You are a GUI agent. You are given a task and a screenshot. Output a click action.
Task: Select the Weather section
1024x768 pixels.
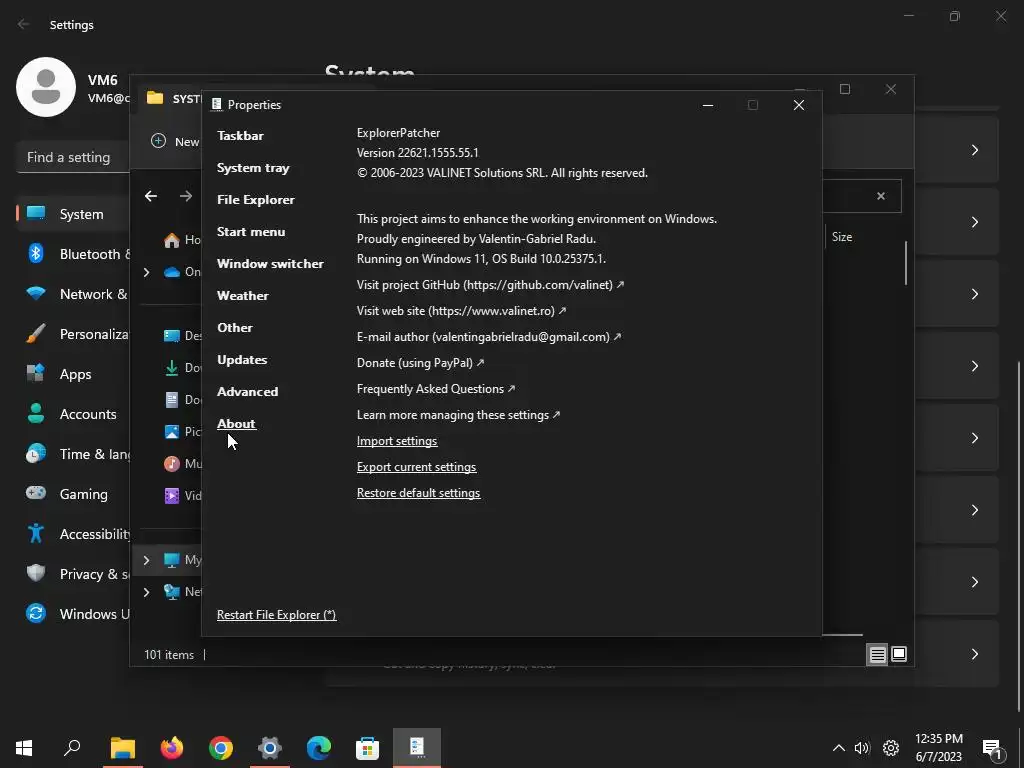coord(242,296)
